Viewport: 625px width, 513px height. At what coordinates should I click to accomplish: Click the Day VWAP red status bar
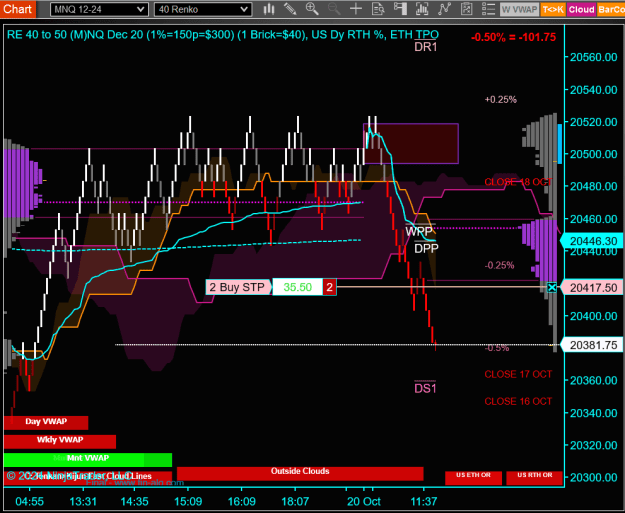[46, 423]
